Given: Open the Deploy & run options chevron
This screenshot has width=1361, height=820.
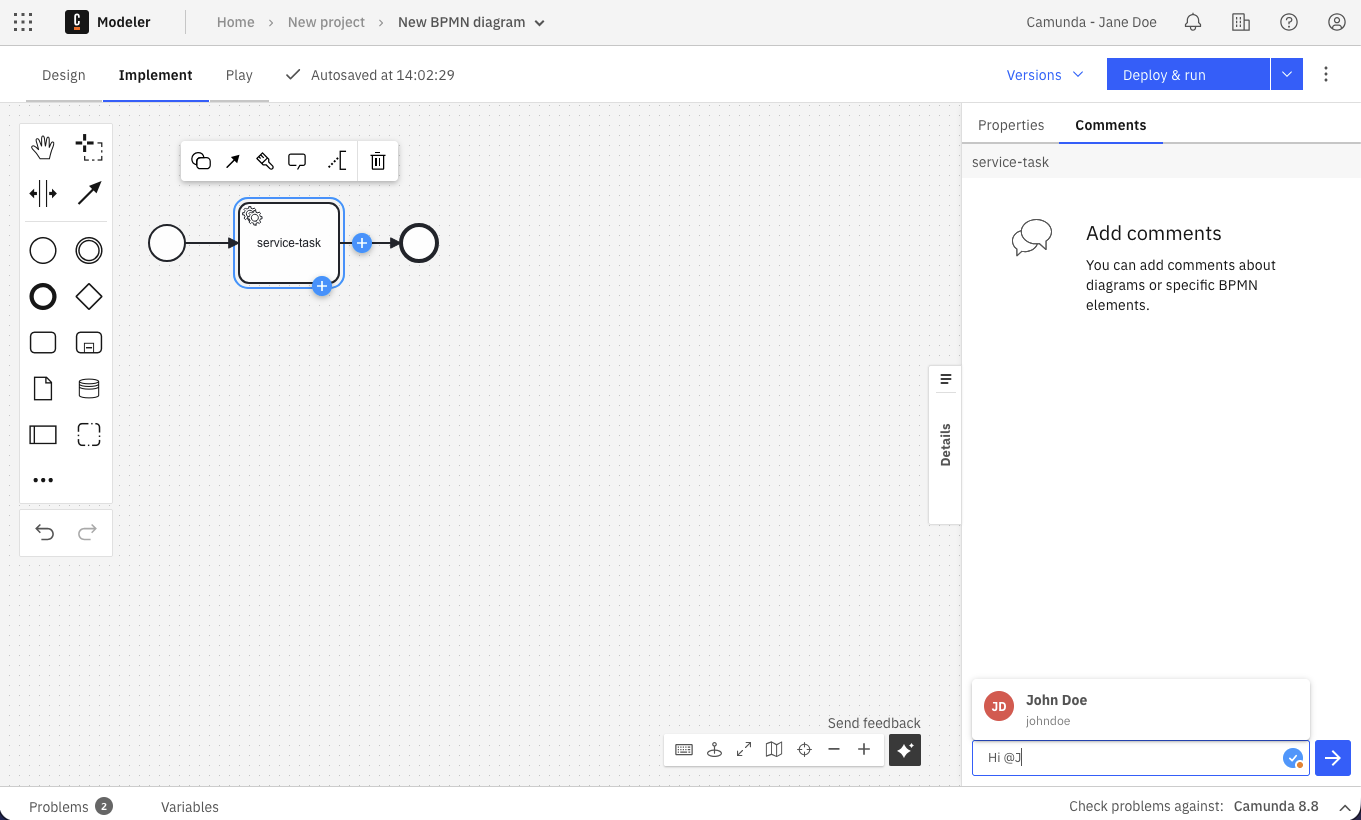Looking at the screenshot, I should tap(1287, 73).
